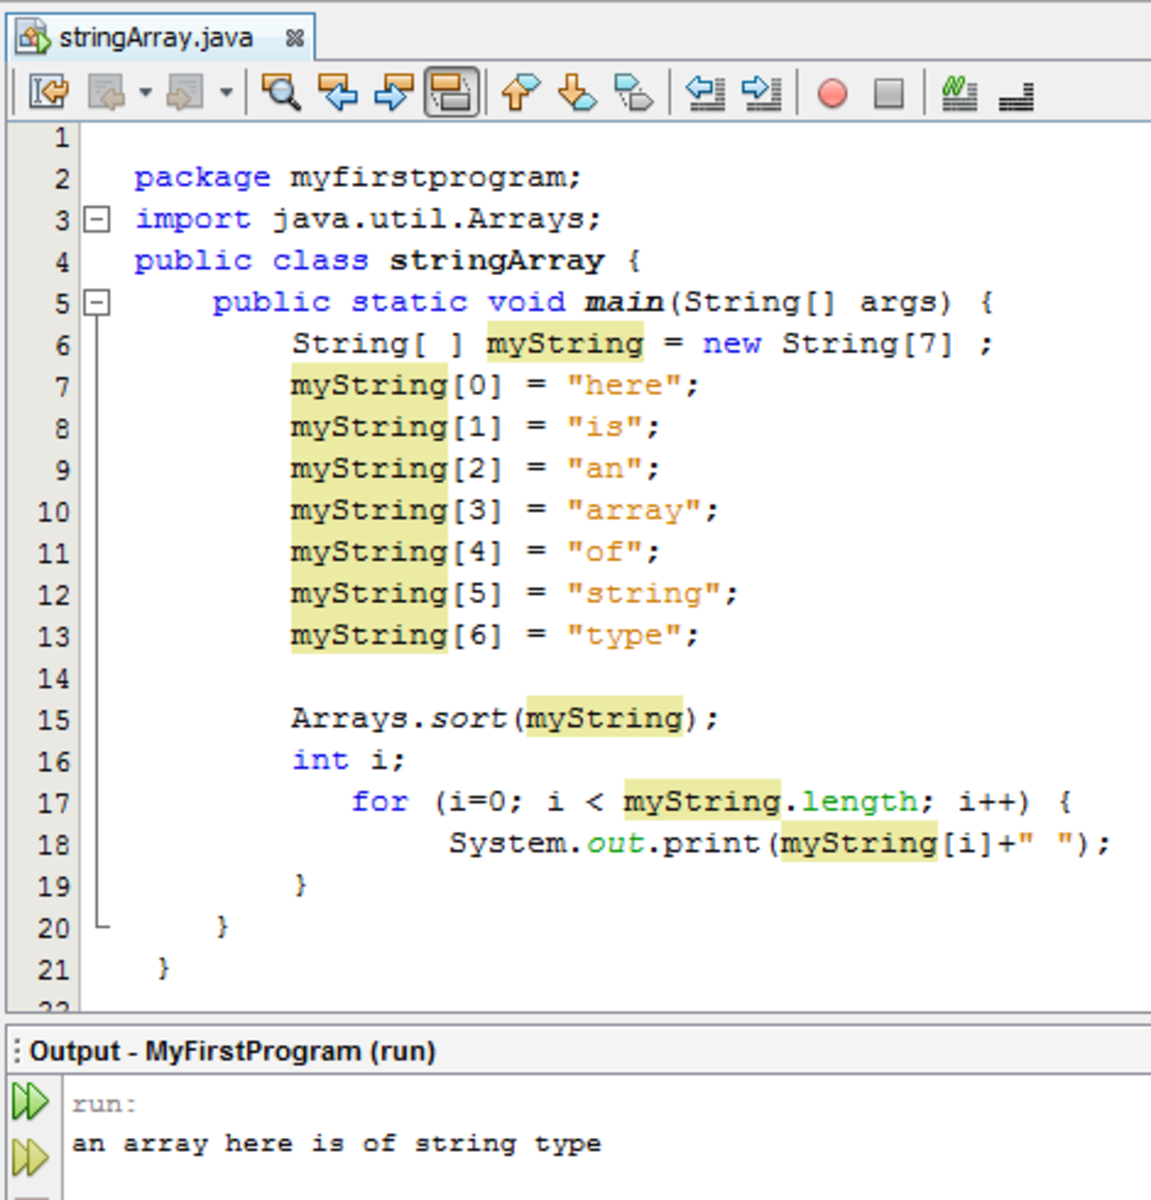
Task: Open the Forward navigation history dropdown arrow
Action: [227, 93]
